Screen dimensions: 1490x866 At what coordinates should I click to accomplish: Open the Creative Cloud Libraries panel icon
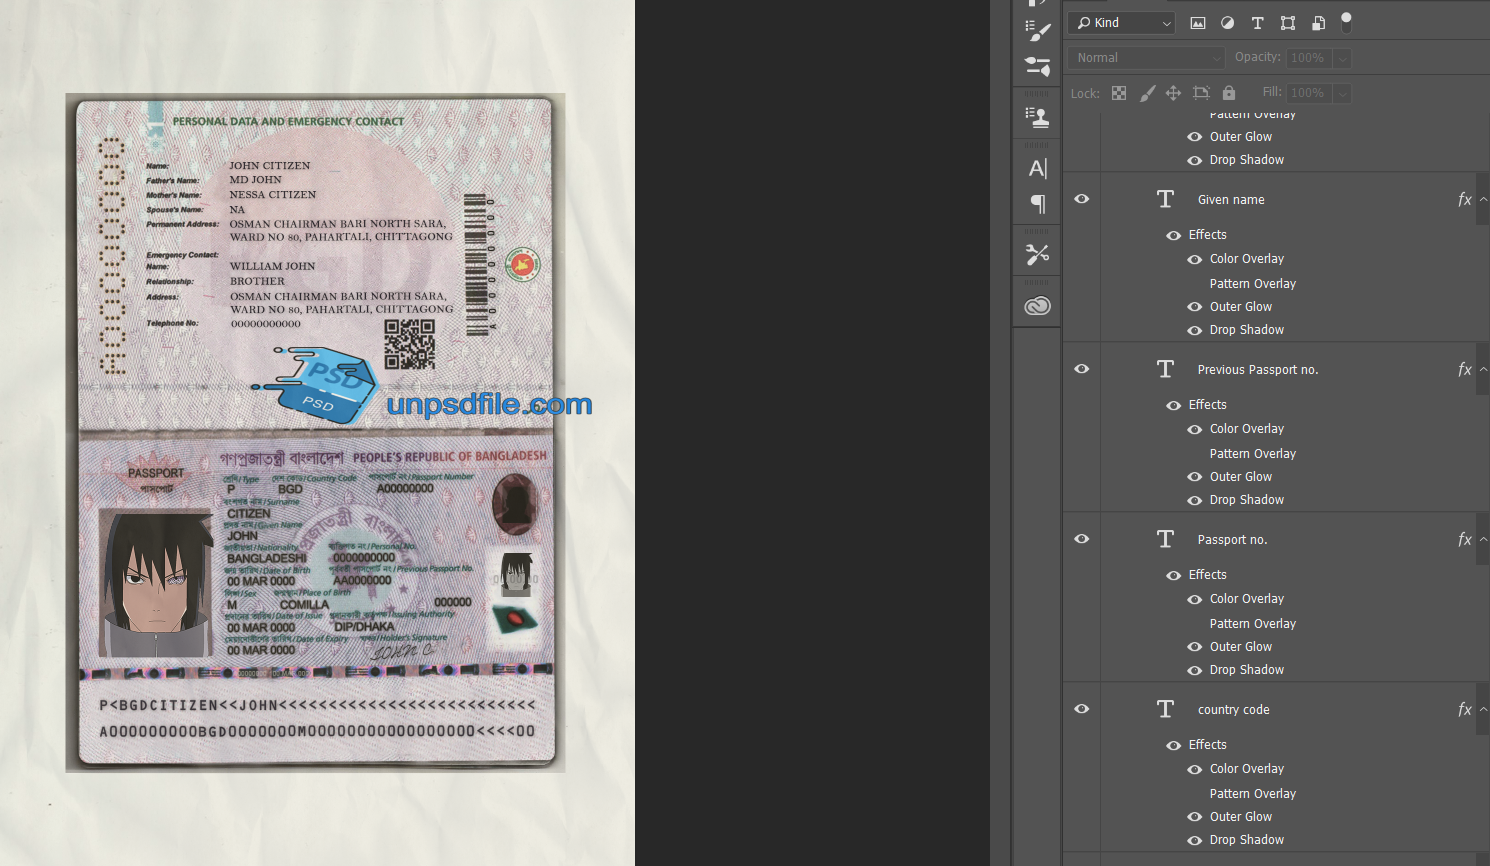tap(1038, 306)
